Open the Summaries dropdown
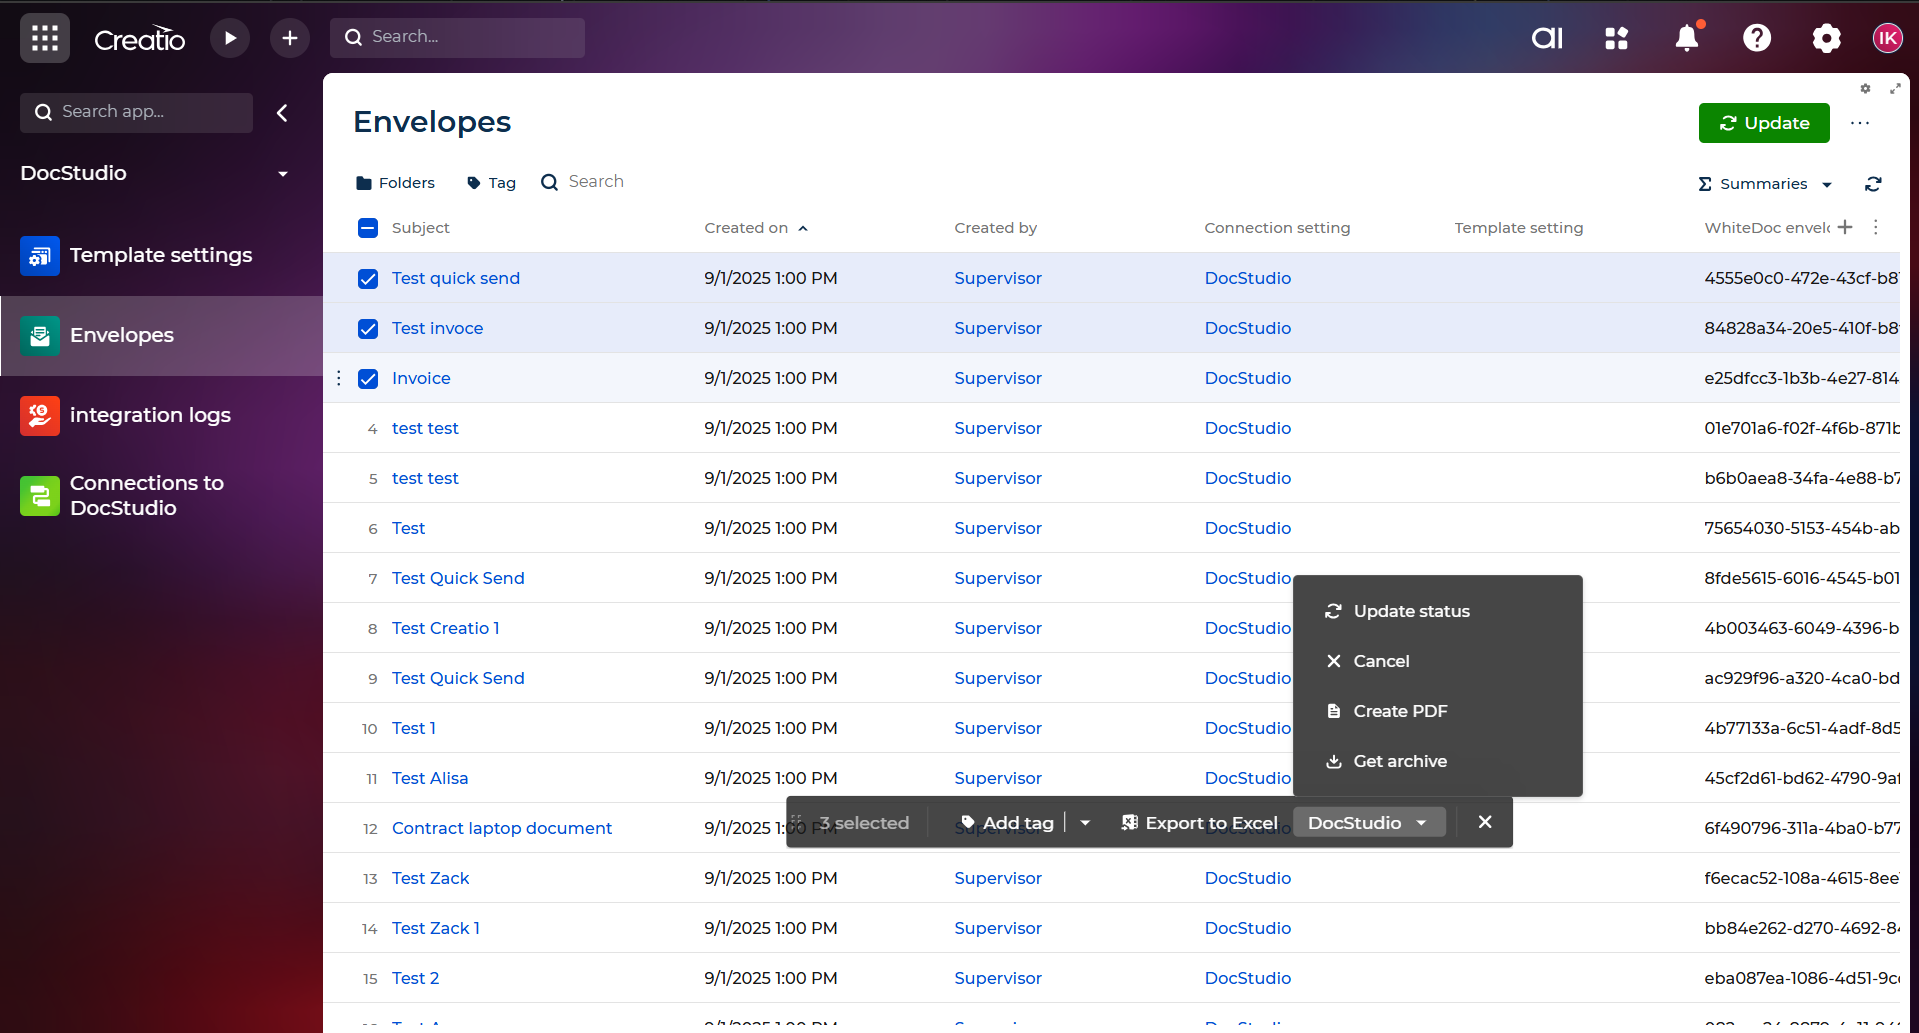This screenshot has width=1919, height=1033. (1766, 184)
